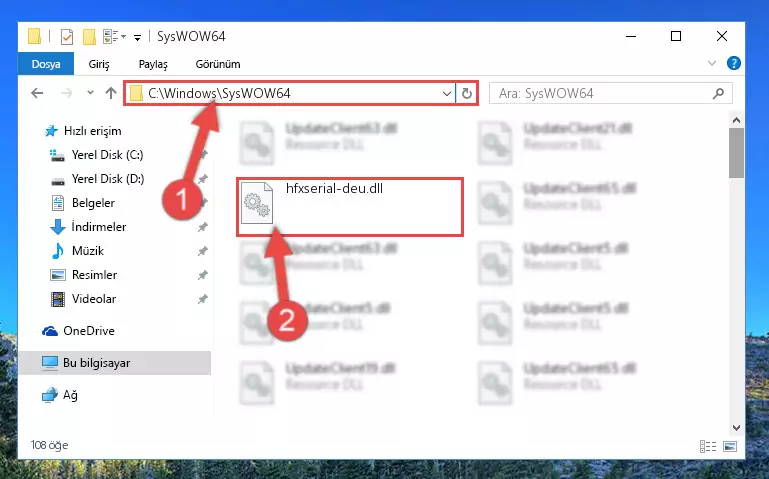Go up one folder level arrow
This screenshot has height=479, width=769.
coord(111,93)
